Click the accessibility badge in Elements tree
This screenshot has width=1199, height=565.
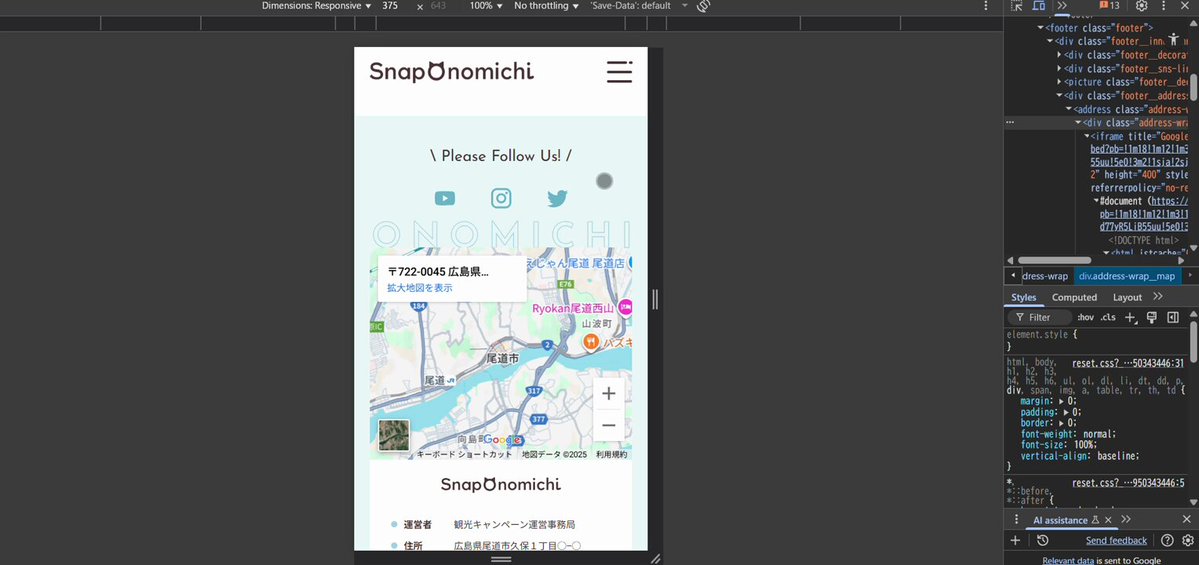pyautogui.click(x=1174, y=39)
